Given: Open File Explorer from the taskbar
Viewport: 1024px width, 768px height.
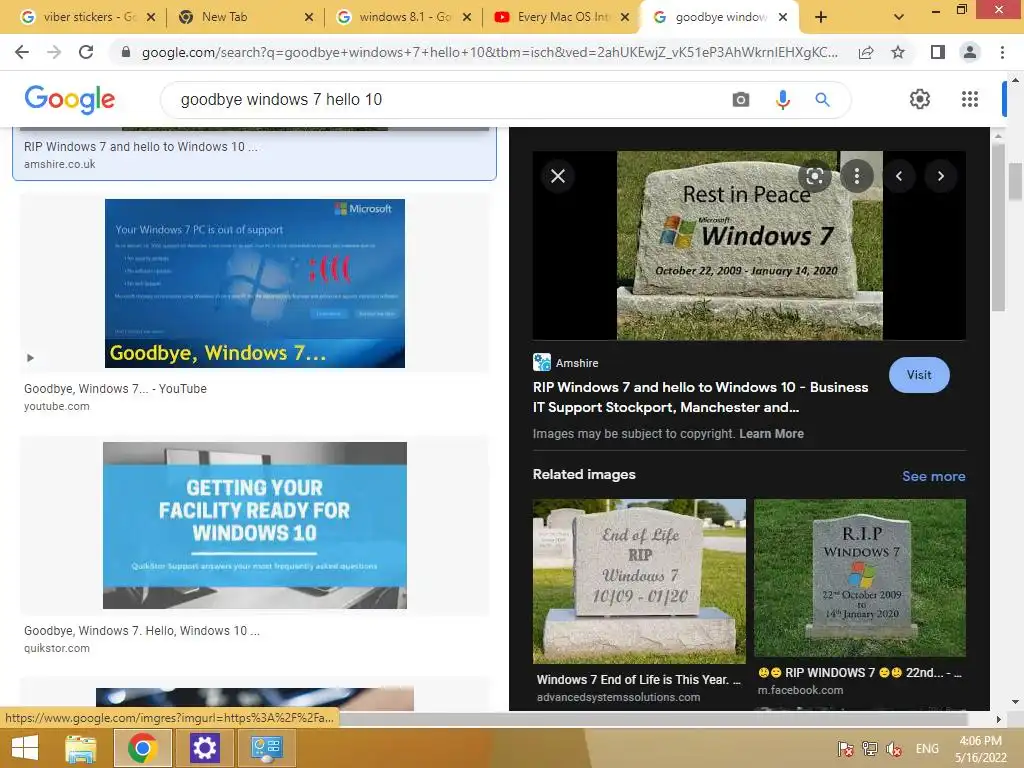Looking at the screenshot, I should point(81,748).
